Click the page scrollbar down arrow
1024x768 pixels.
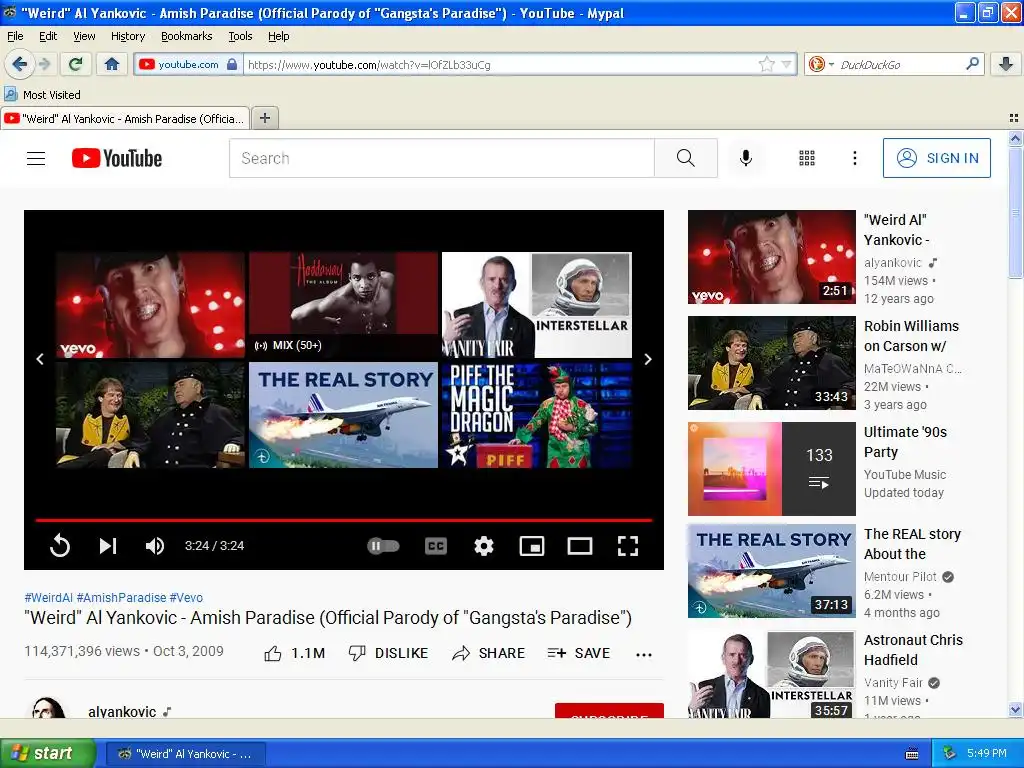coord(1015,709)
